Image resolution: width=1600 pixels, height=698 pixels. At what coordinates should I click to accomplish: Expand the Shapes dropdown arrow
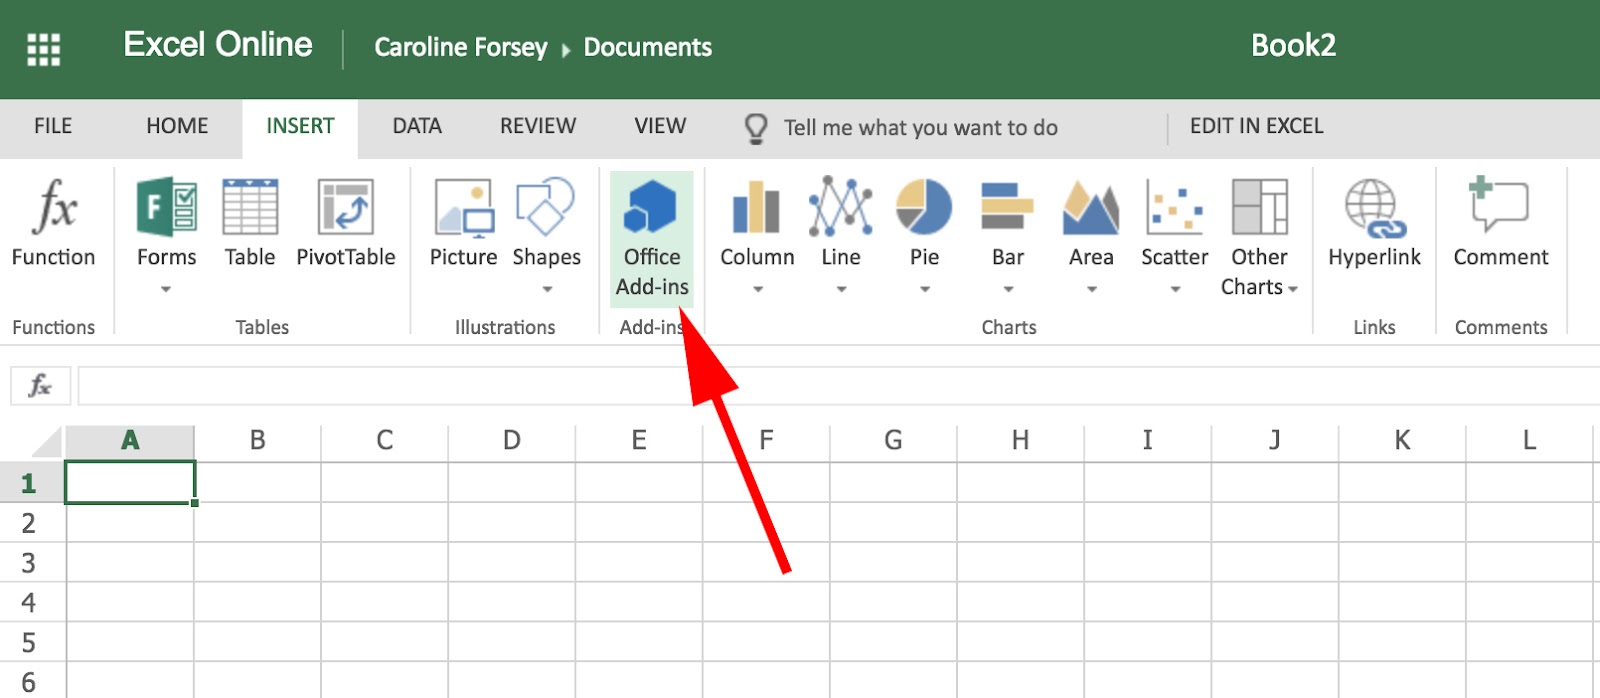coord(547,289)
